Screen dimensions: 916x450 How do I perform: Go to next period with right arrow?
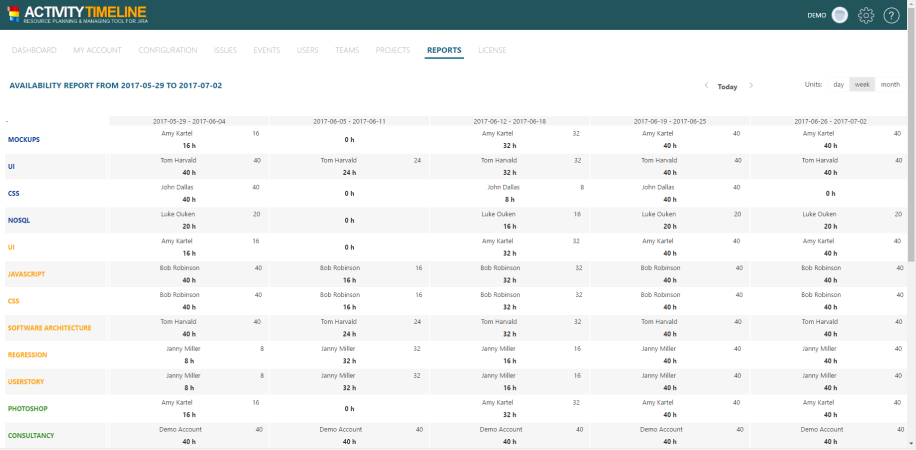751,86
